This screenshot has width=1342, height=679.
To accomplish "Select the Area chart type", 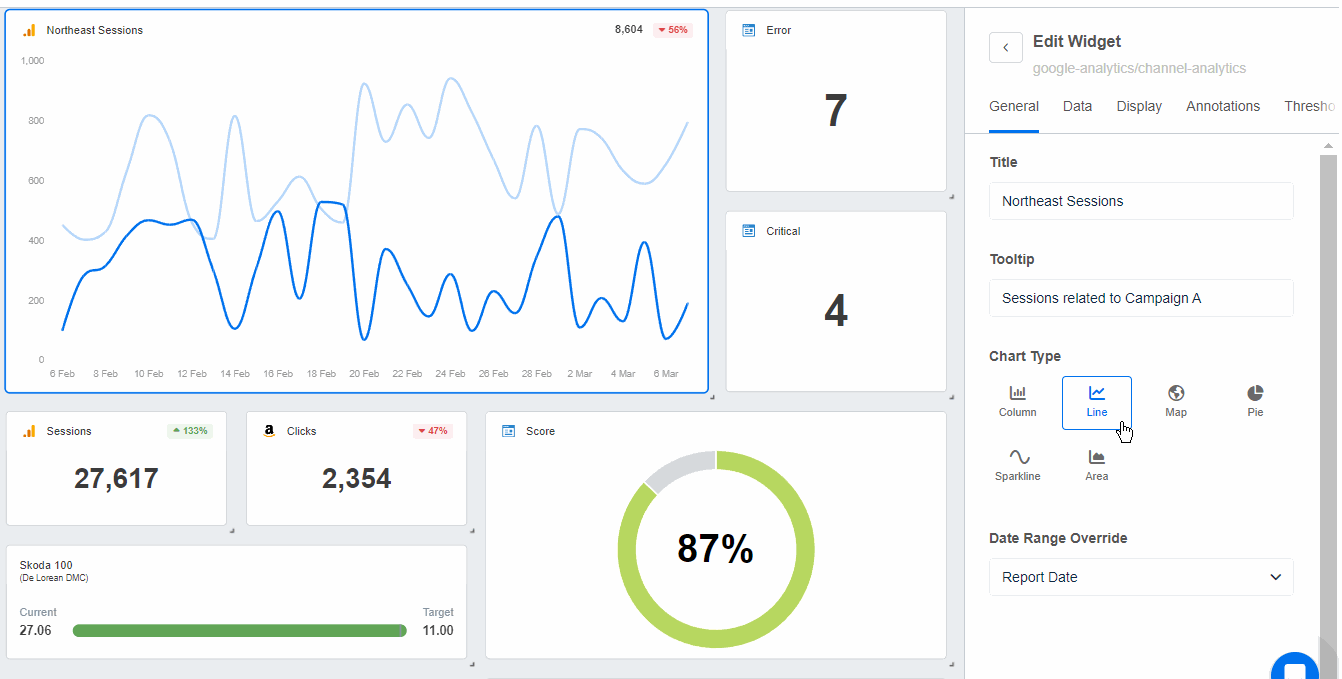I will point(1096,465).
